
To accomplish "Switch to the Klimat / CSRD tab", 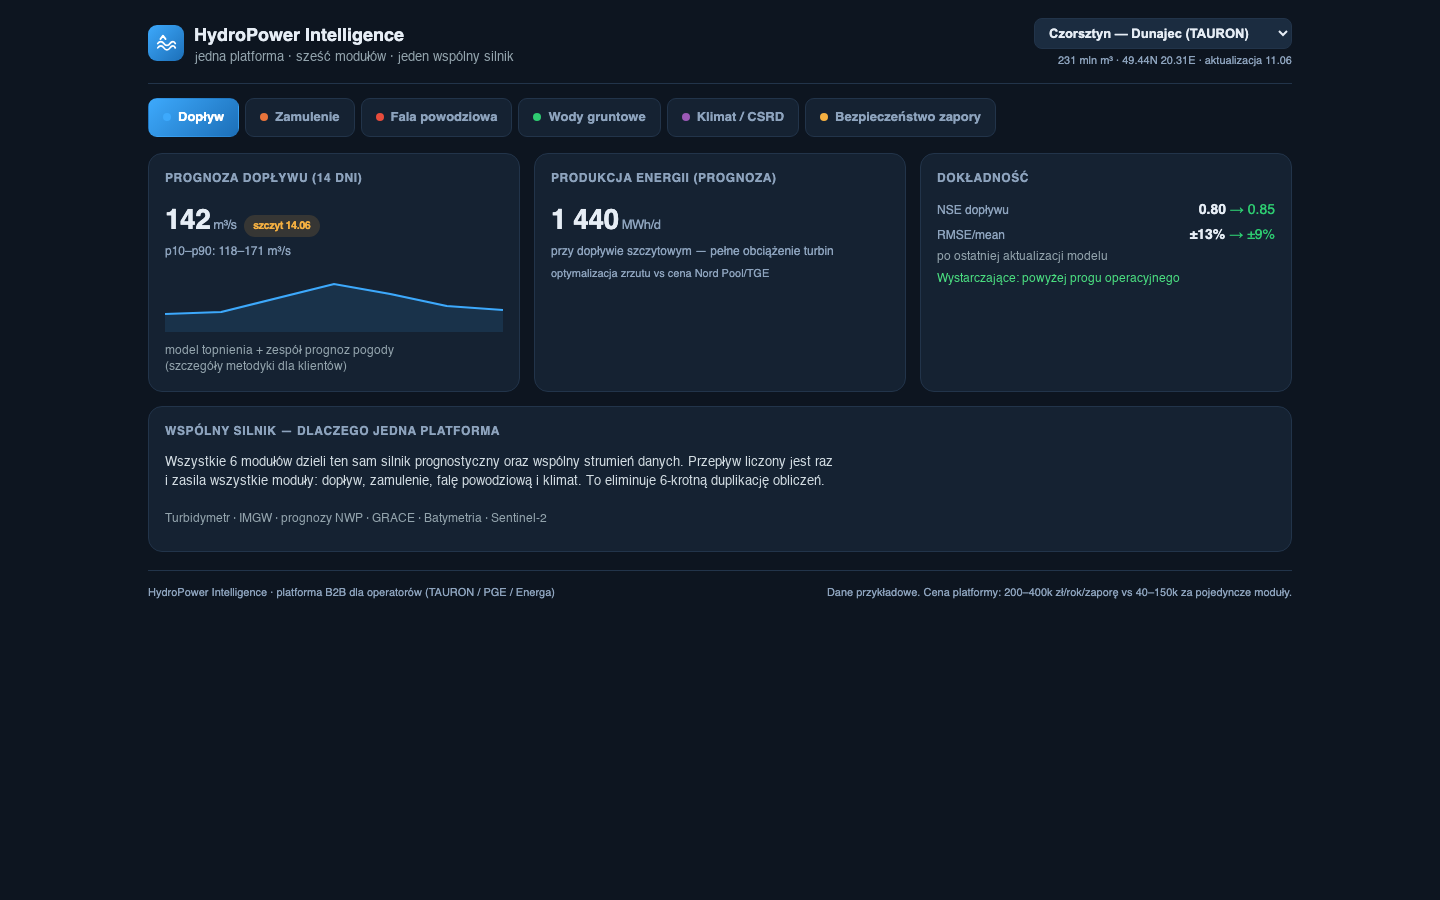I will click(733, 117).
